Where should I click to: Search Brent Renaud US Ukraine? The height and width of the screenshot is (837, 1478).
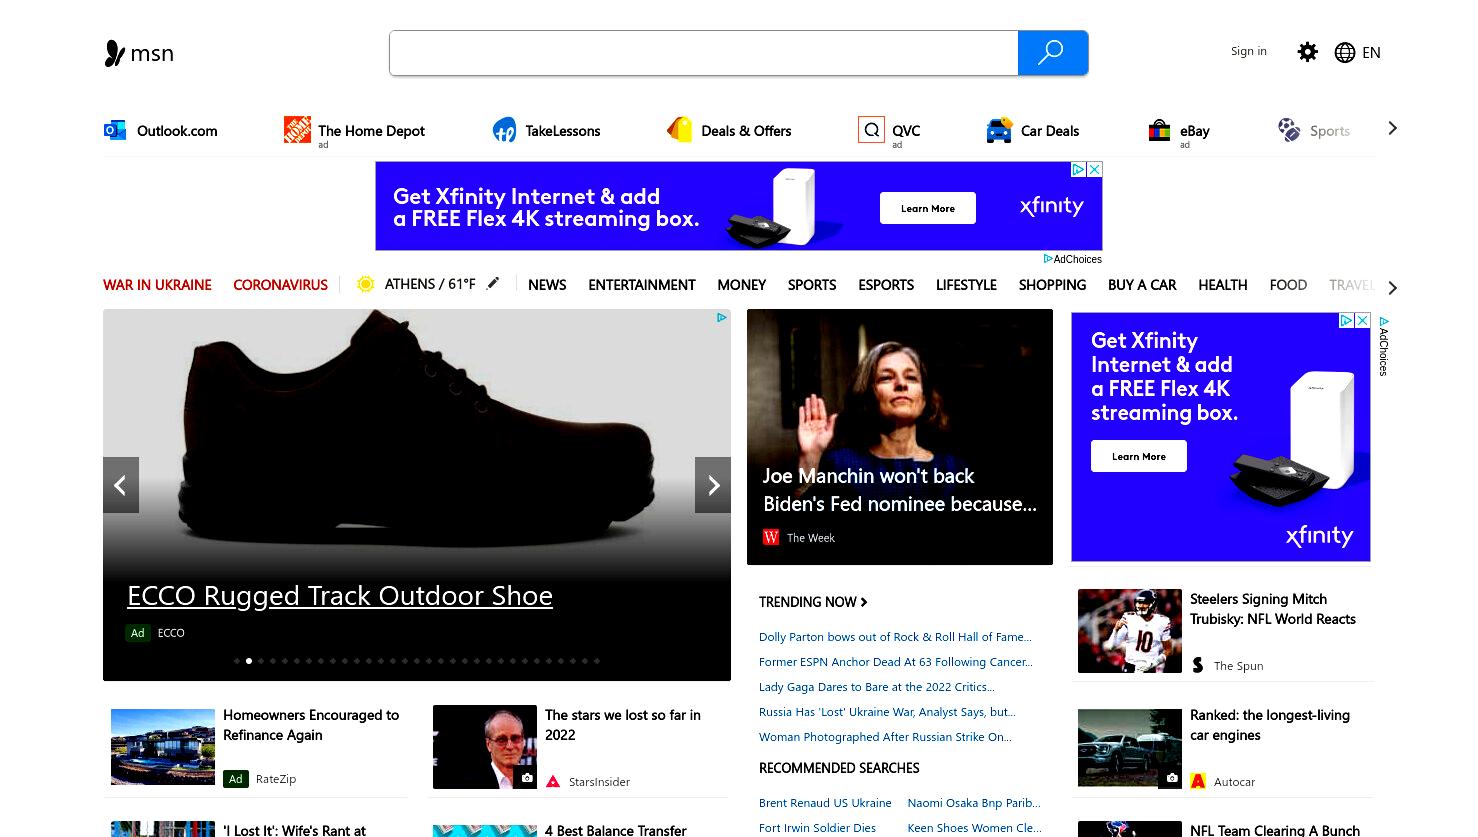(x=825, y=803)
